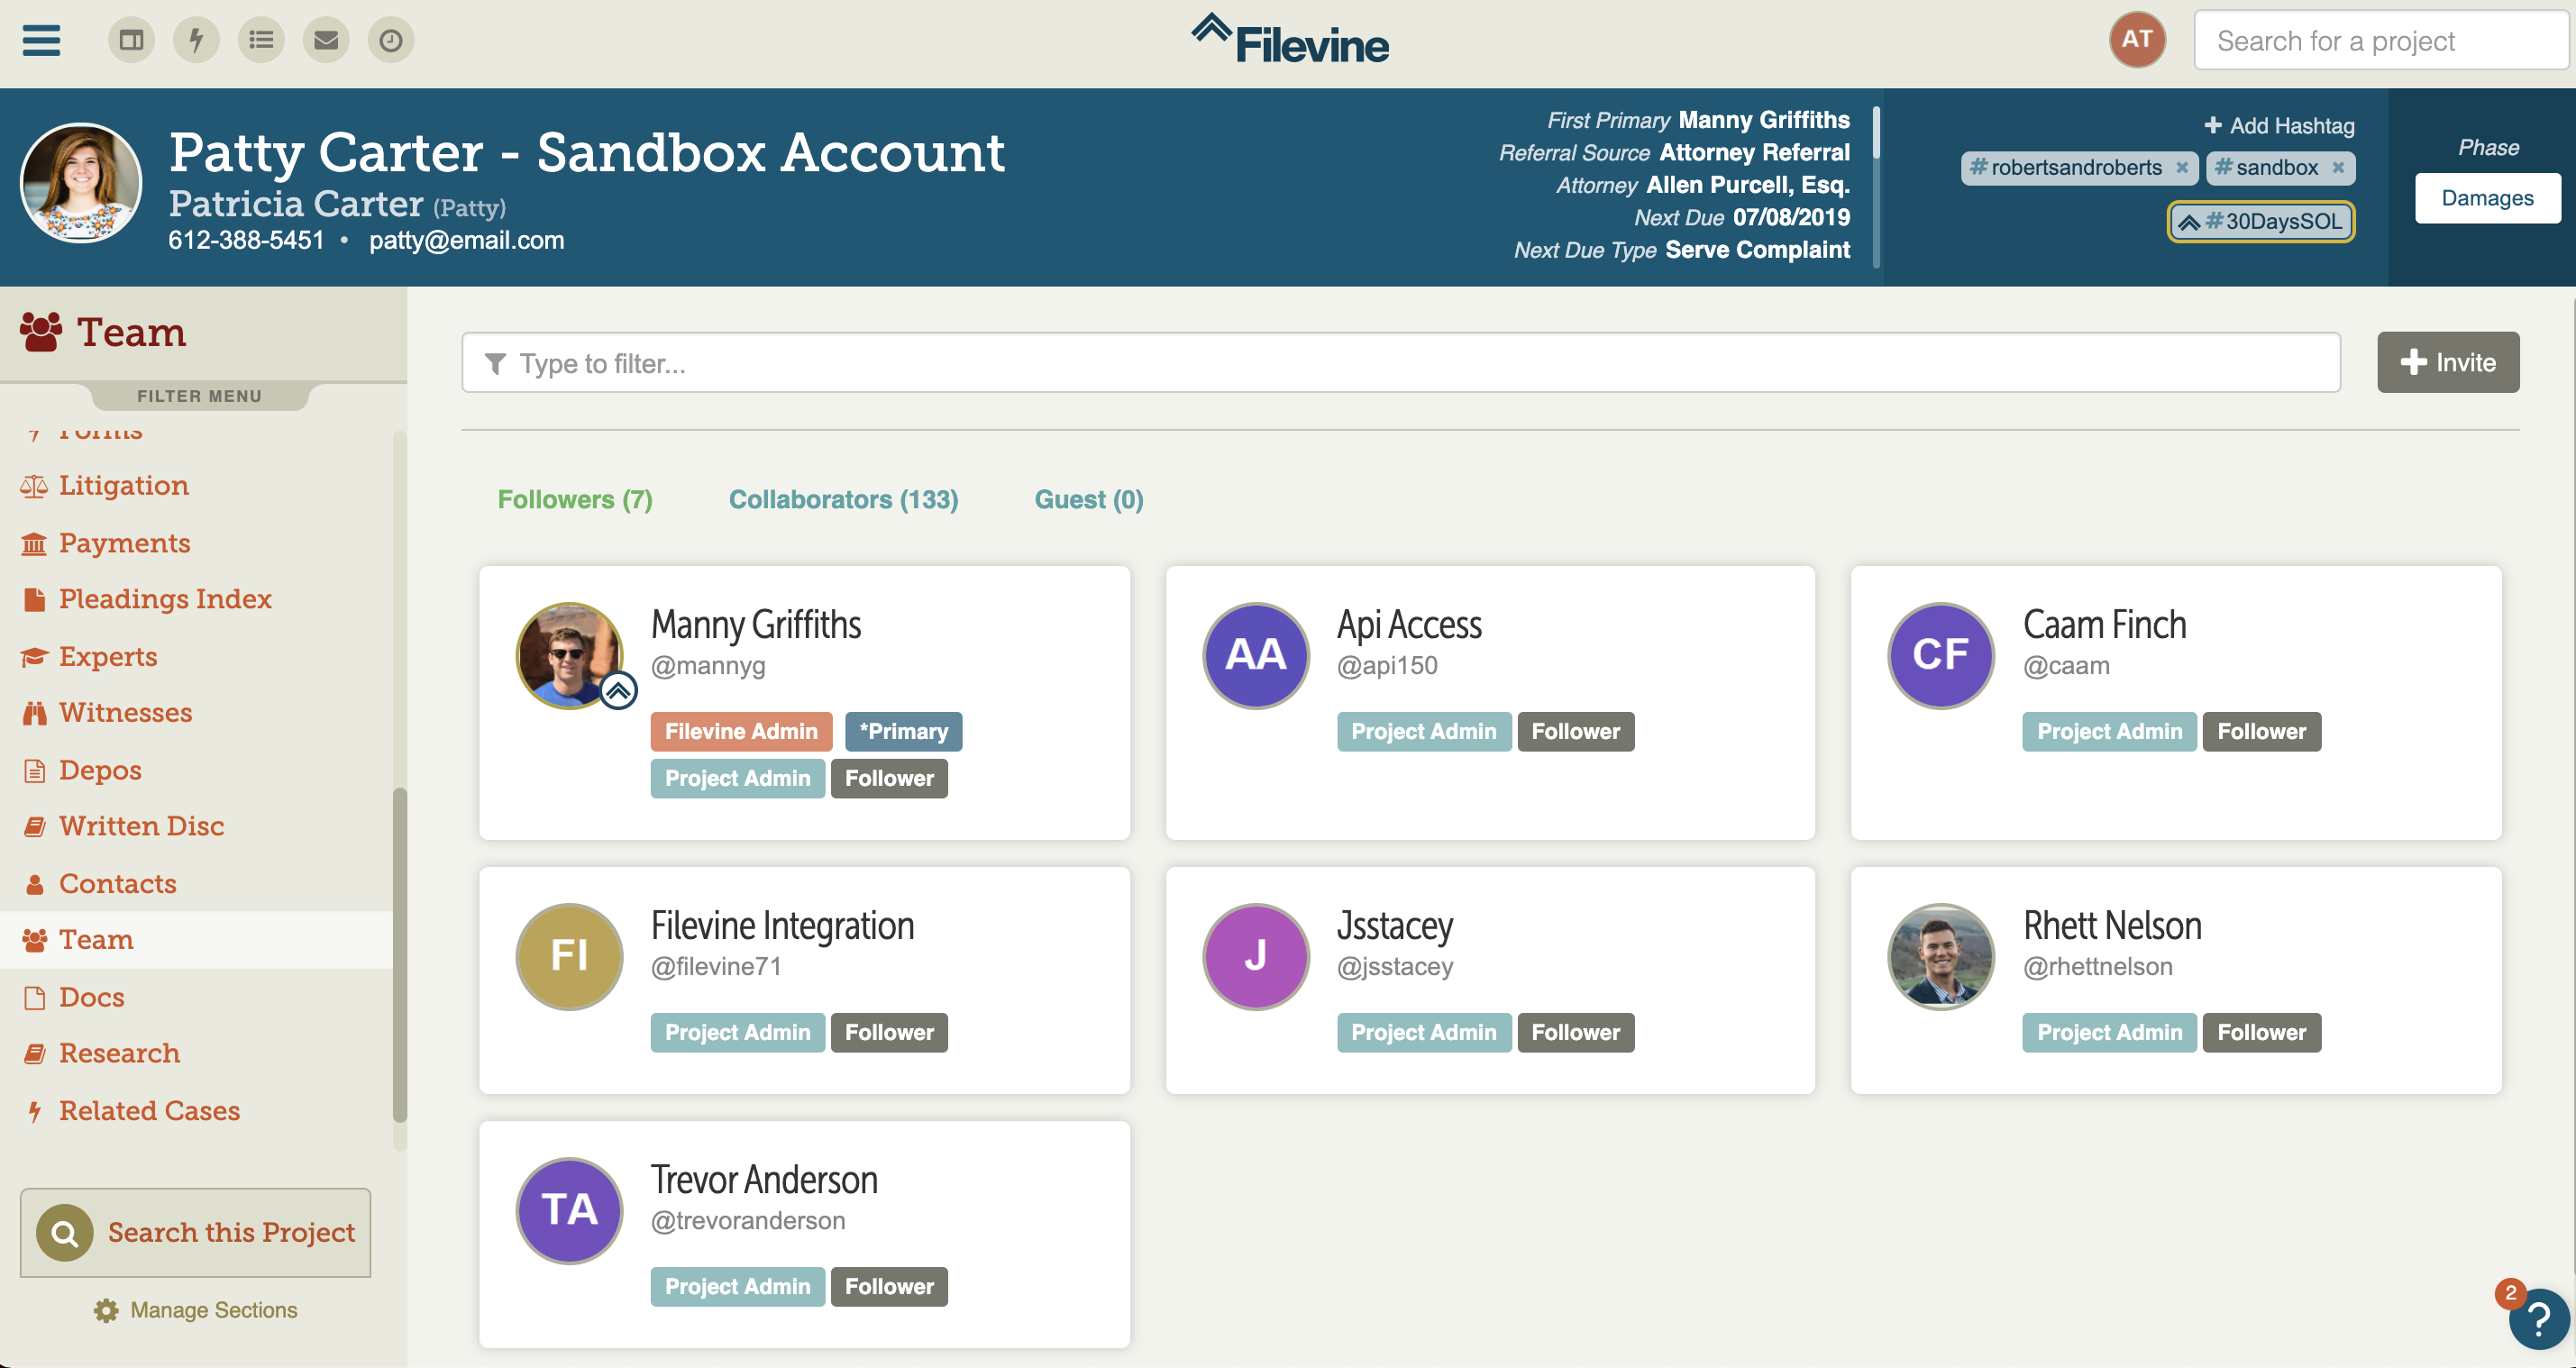This screenshot has height=1368, width=2576.
Task: Click the sidebar scrollbar thumb
Action: click(x=400, y=955)
